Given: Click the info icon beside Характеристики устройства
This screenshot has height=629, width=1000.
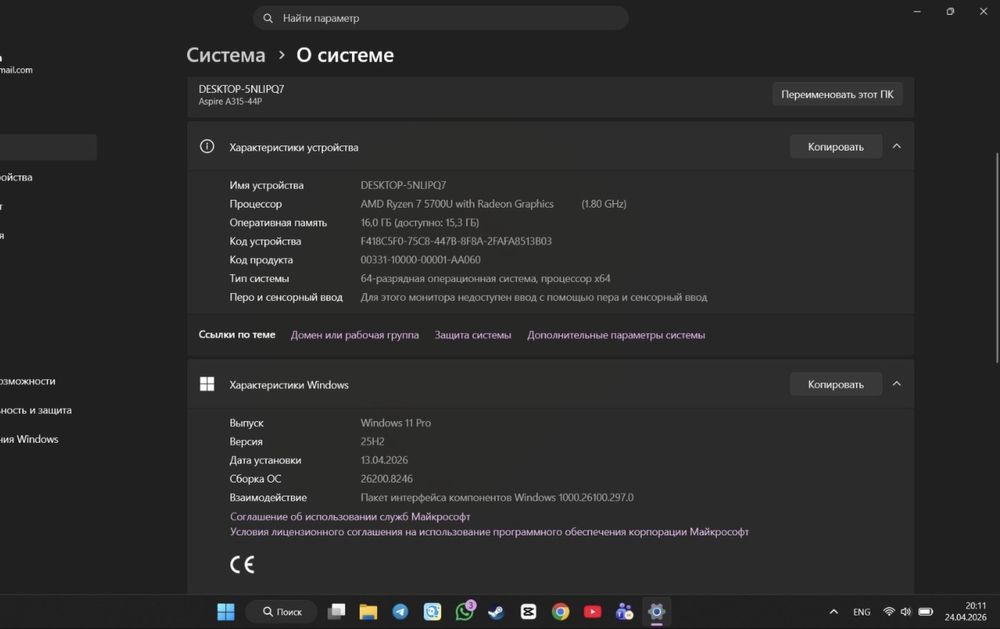Looking at the screenshot, I should pyautogui.click(x=207, y=147).
